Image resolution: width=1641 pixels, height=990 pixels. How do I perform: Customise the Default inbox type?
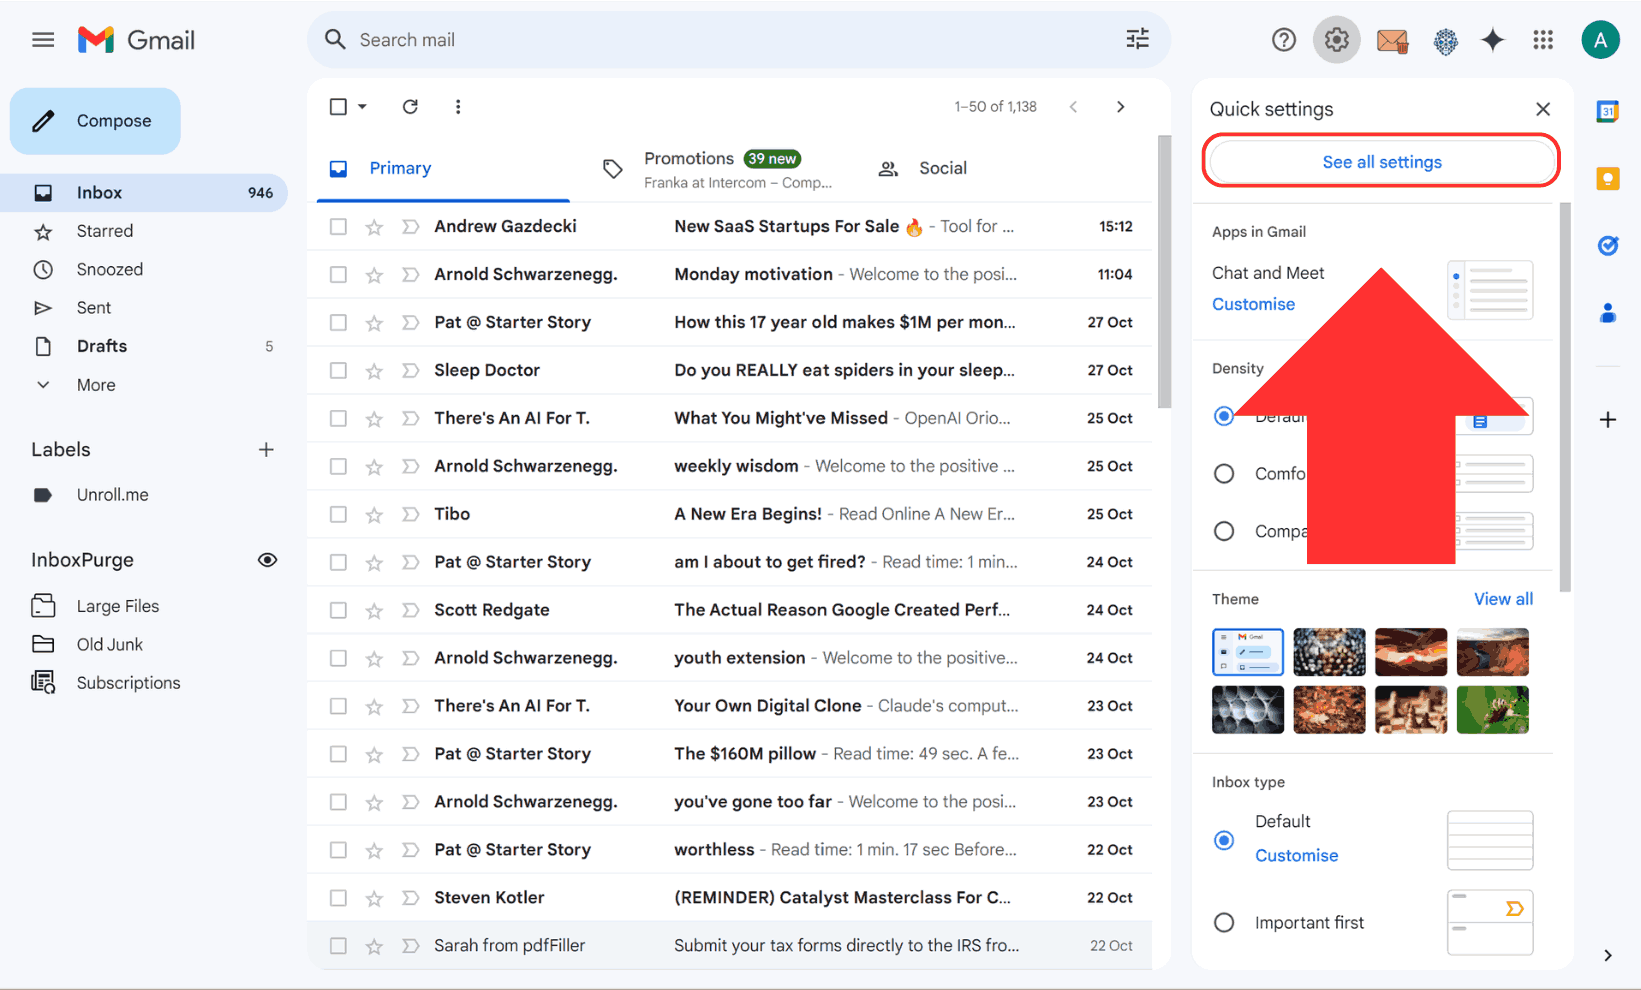point(1296,855)
